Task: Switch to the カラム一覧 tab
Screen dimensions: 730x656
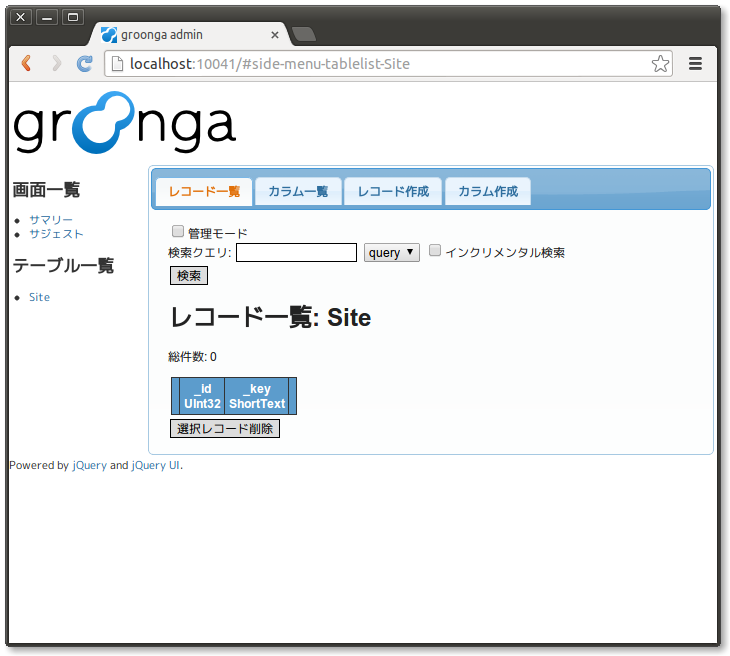Action: 298,192
